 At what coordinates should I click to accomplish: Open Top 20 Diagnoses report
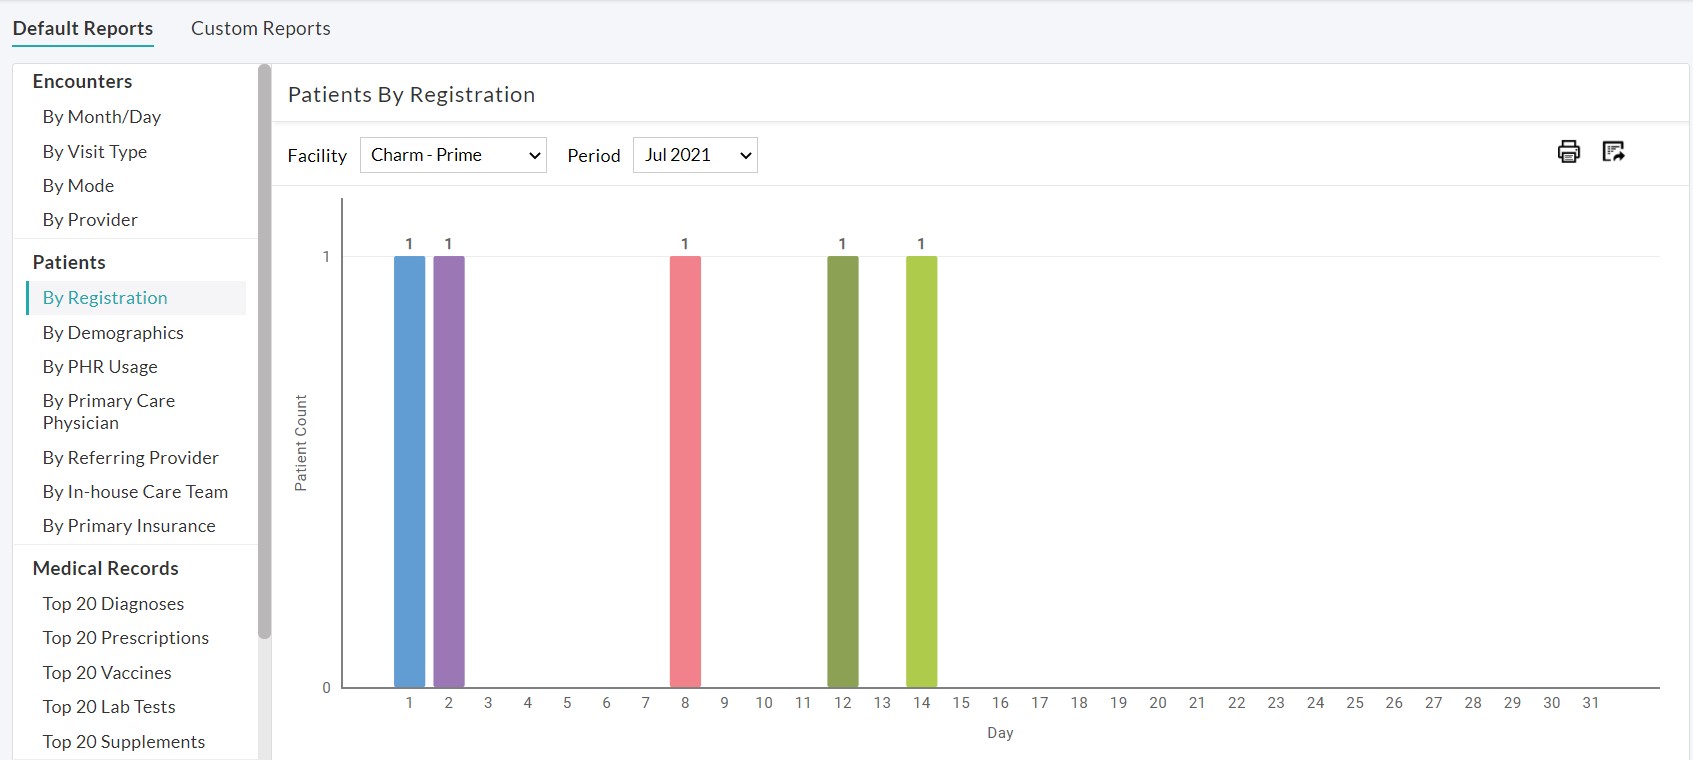[113, 604]
